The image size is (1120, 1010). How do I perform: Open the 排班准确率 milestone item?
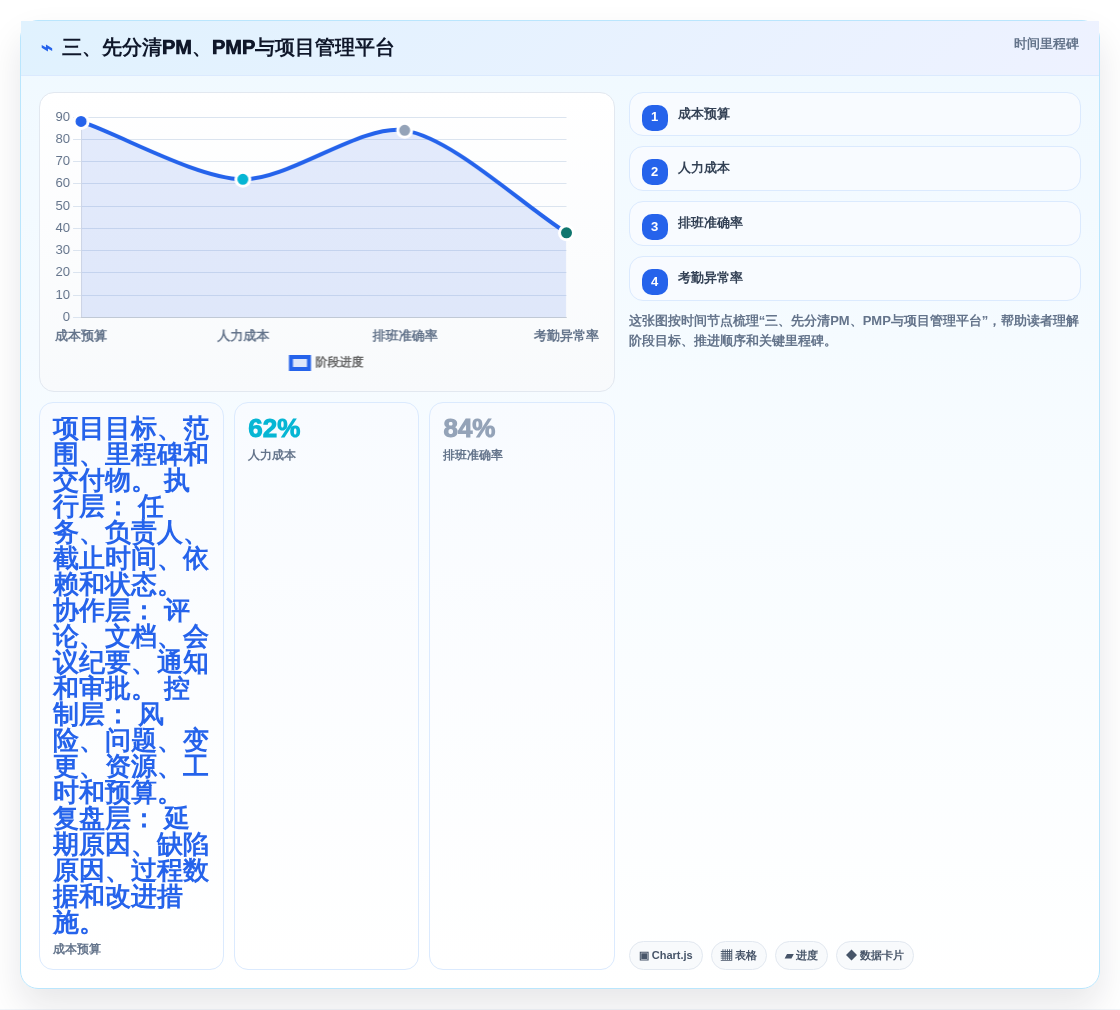[x=854, y=224]
